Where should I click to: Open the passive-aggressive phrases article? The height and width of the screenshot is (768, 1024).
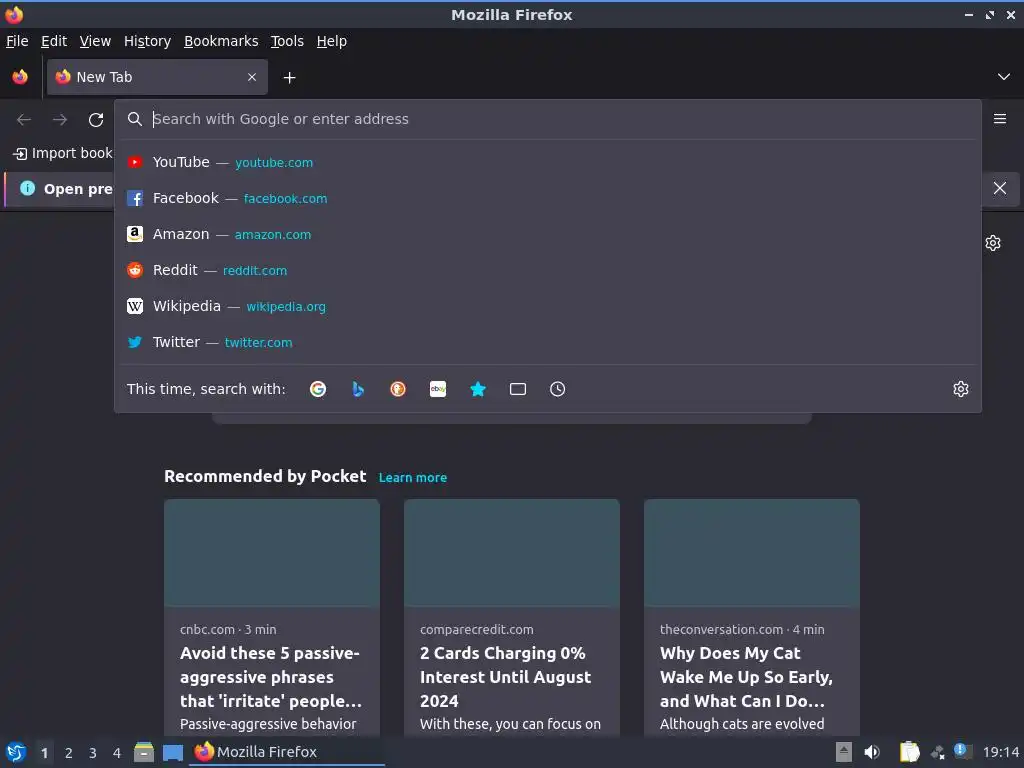270,677
